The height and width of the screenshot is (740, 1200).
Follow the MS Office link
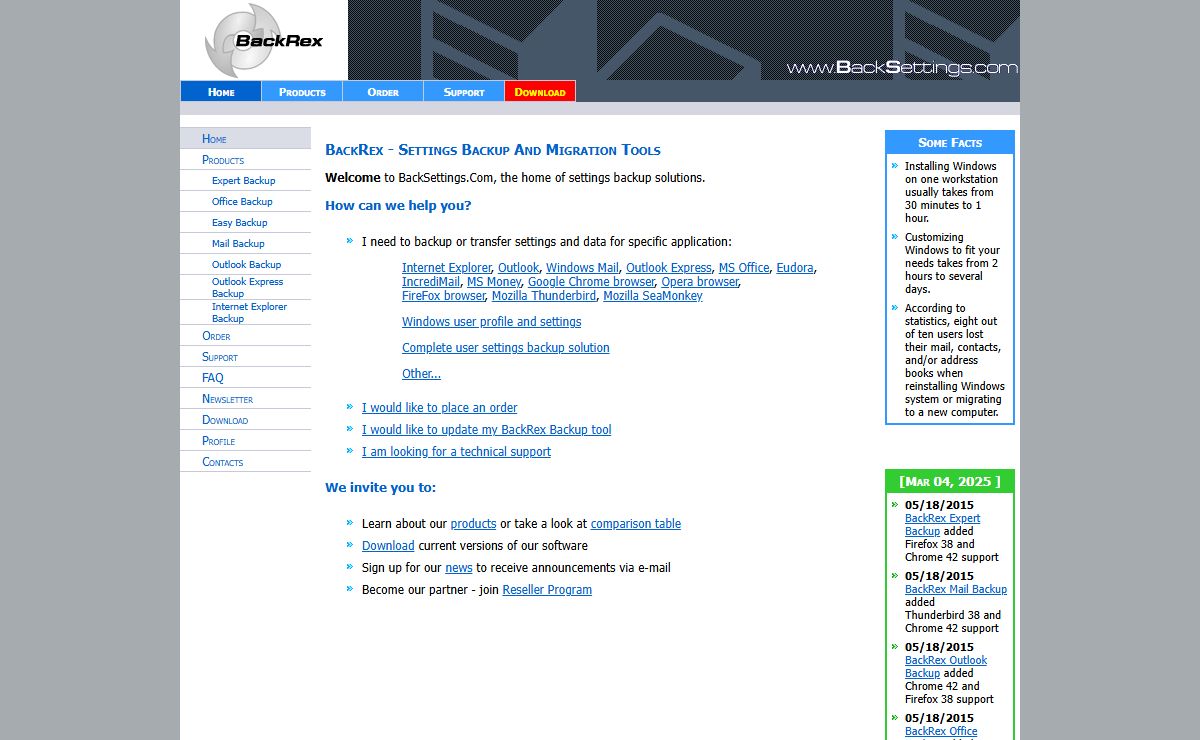tap(744, 267)
